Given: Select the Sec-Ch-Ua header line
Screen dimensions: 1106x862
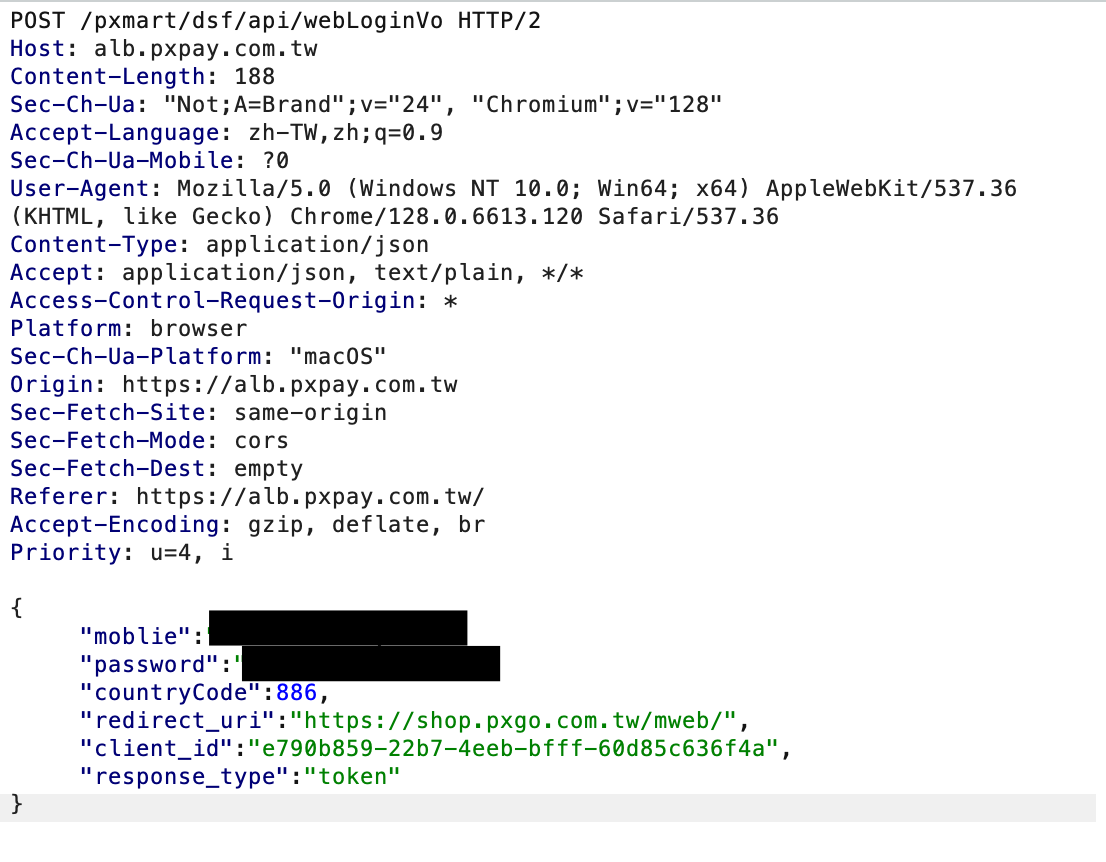Looking at the screenshot, I should [x=366, y=104].
